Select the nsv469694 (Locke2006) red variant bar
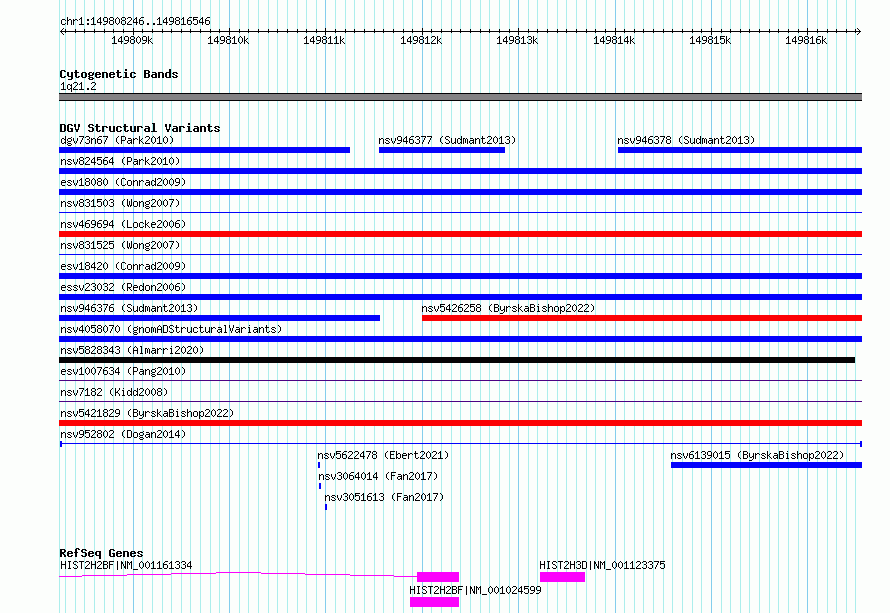Viewport: 890px width, 613px height. (x=460, y=234)
